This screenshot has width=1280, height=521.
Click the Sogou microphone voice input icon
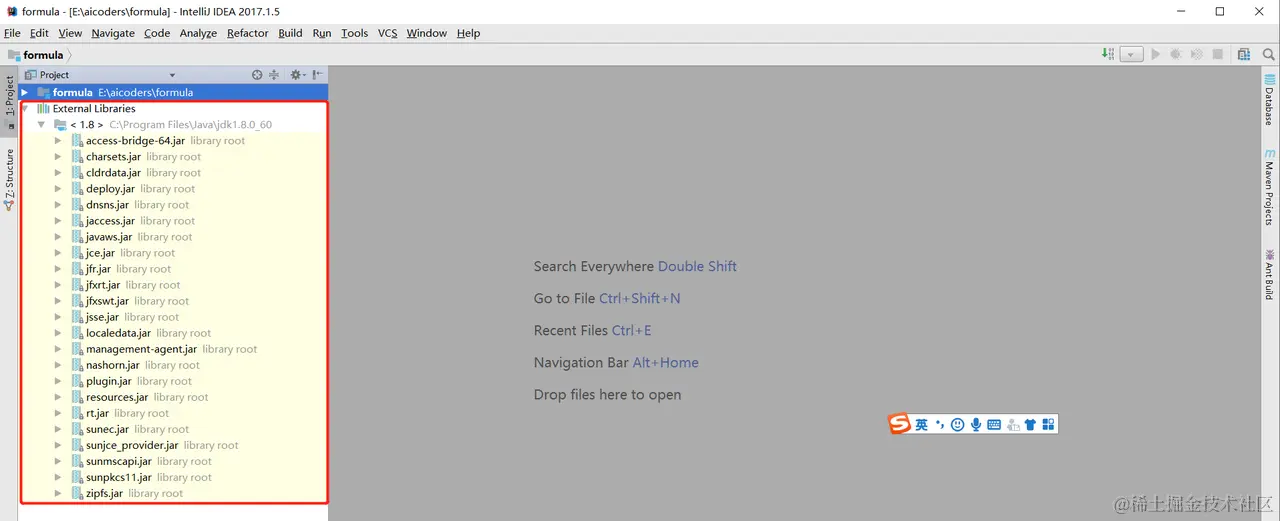tap(976, 425)
